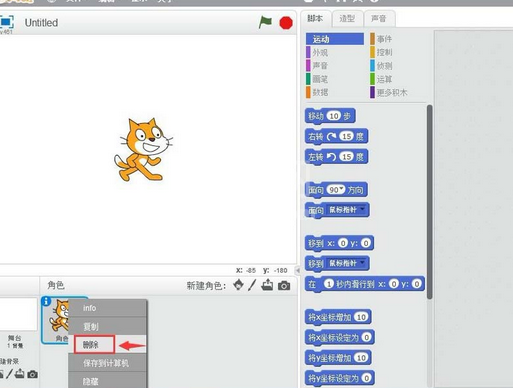Click the 15 value in 右转 block
513x388 pixels.
click(347, 136)
